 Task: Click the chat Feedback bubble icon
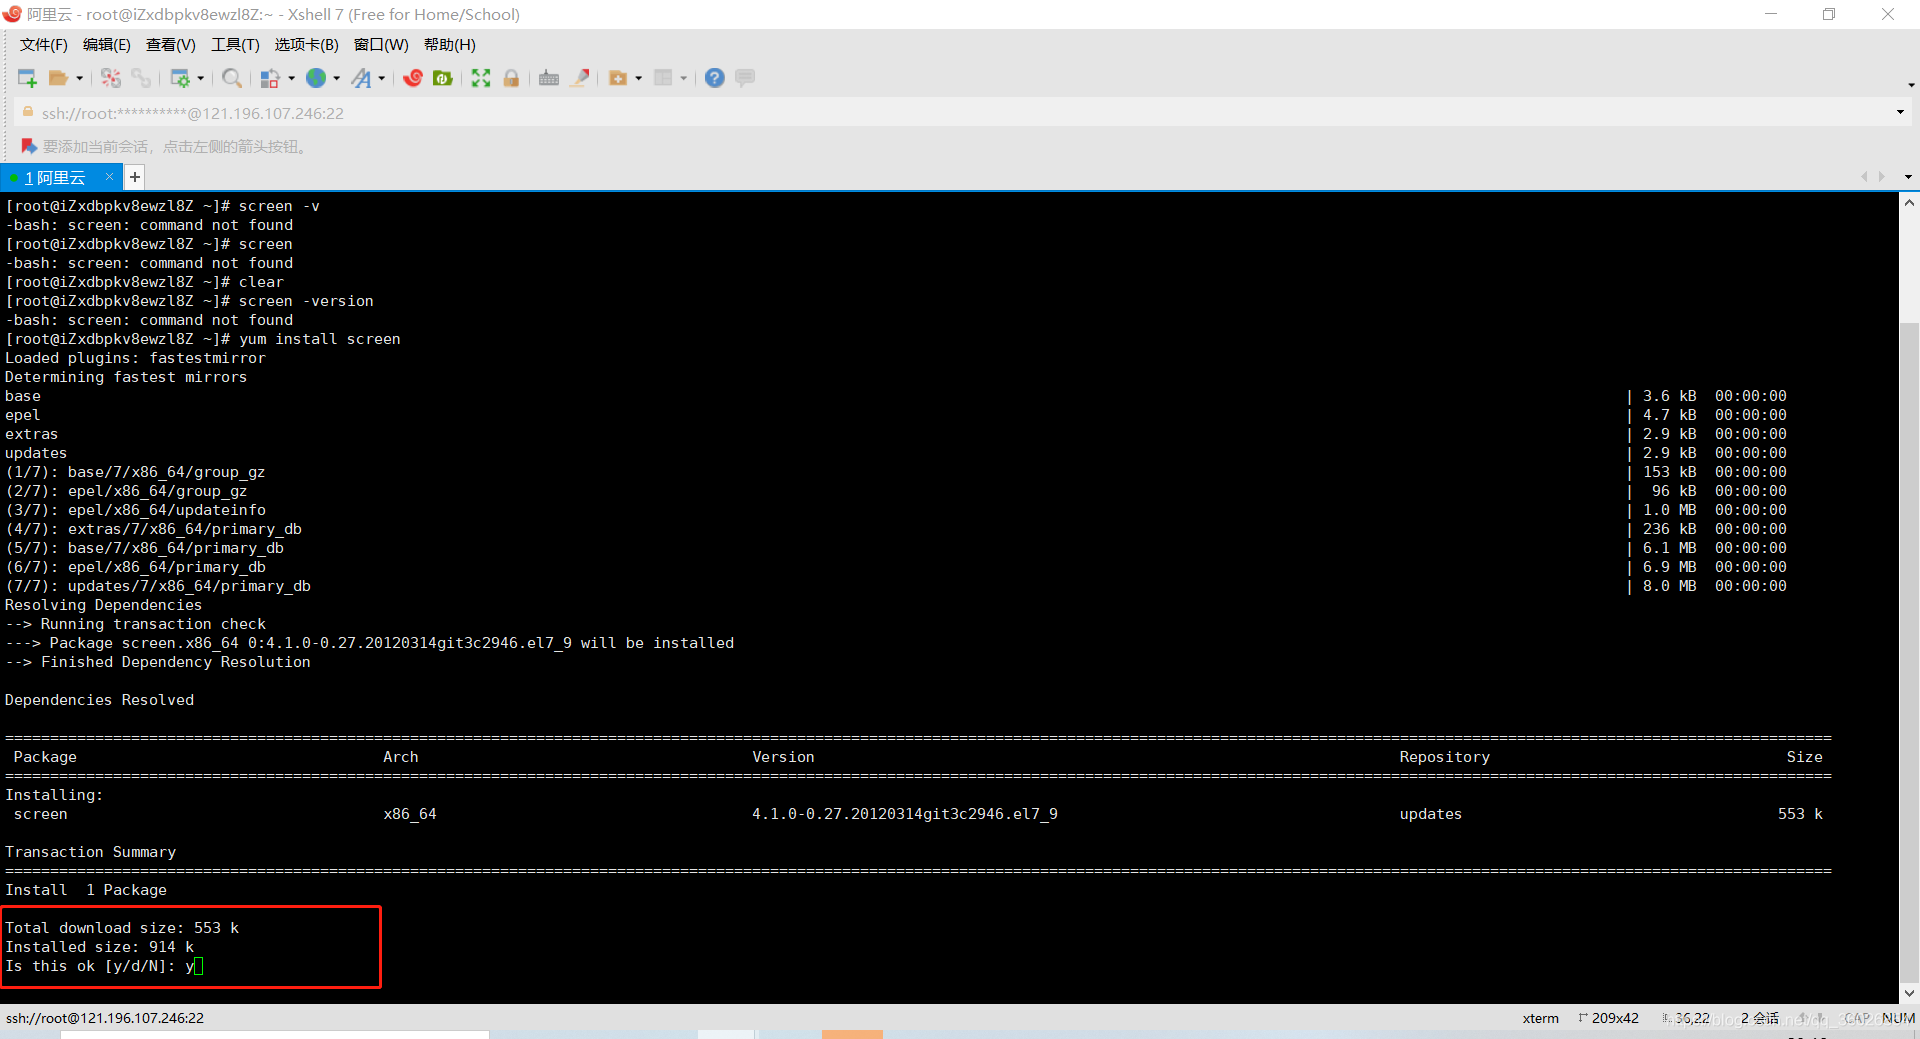click(745, 78)
